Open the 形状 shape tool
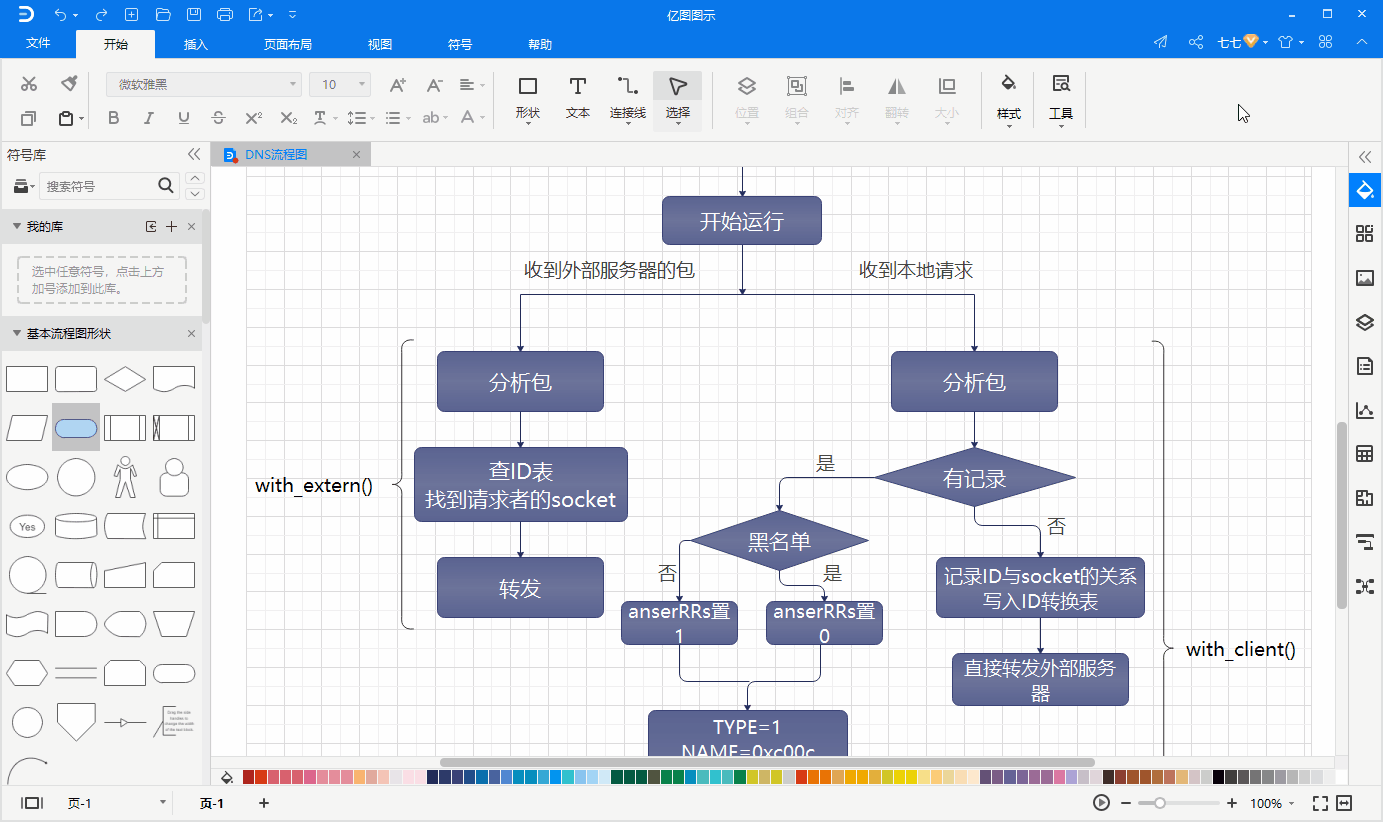 coord(528,99)
